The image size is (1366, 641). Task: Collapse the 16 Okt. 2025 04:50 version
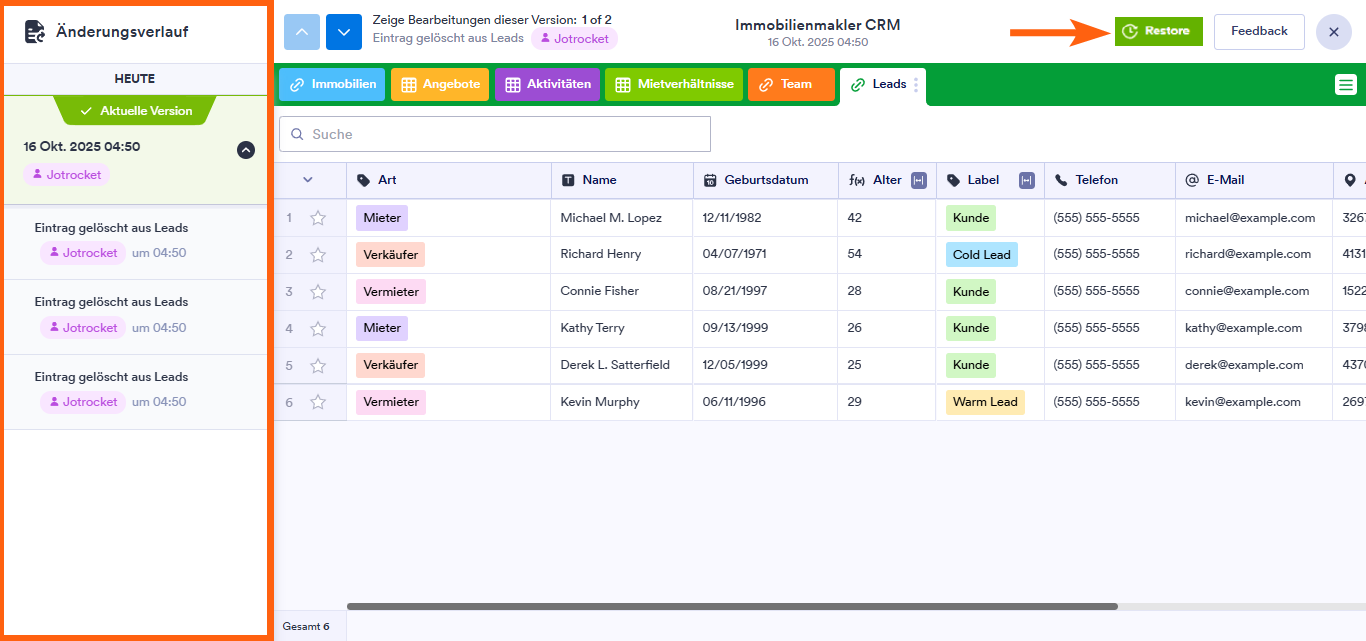point(246,150)
